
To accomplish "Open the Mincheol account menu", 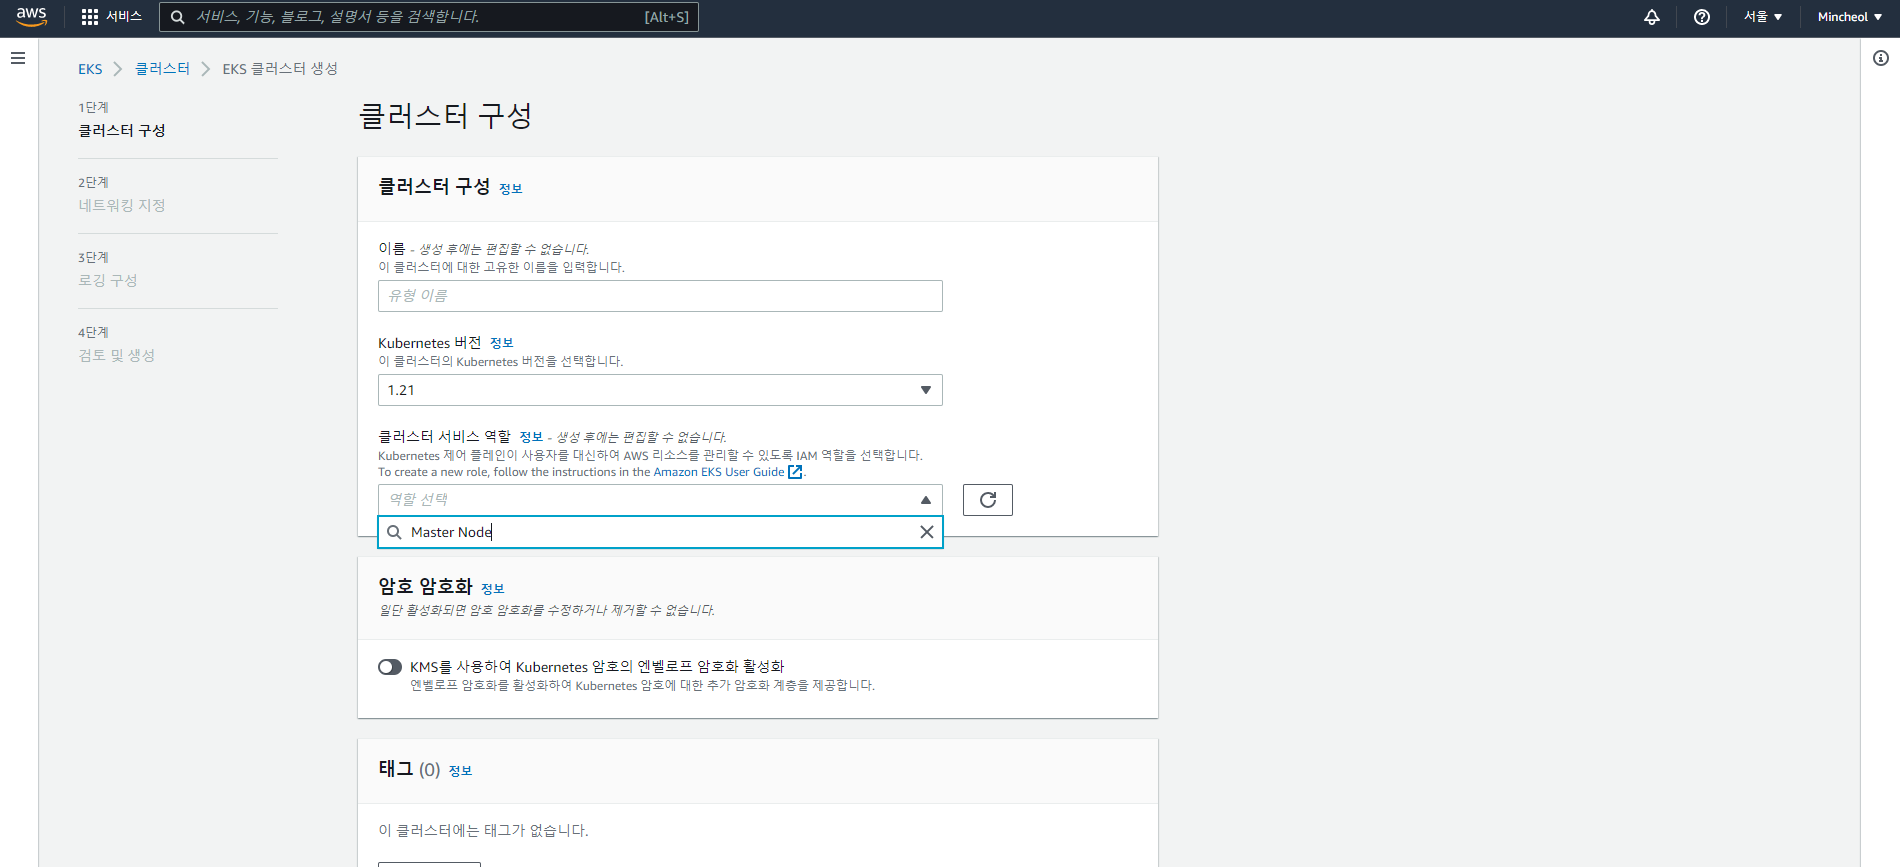I will 1850,17.
